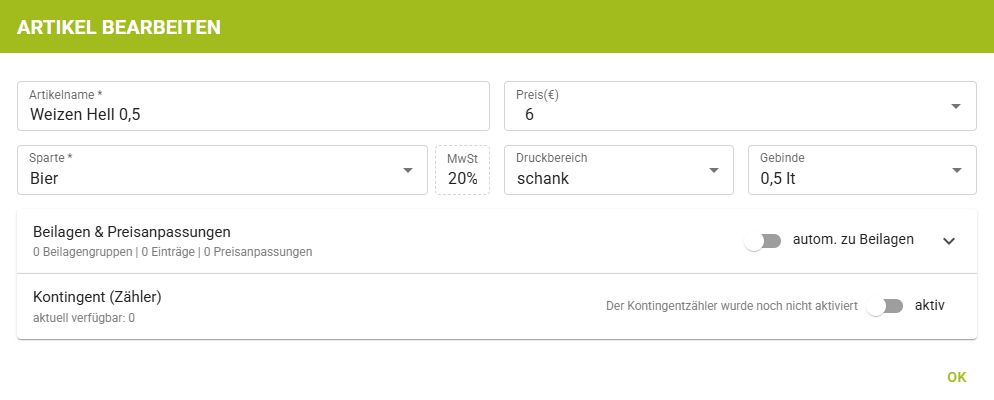Click the aktuell verfügbar: 0 text
994x400 pixels.
point(84,318)
